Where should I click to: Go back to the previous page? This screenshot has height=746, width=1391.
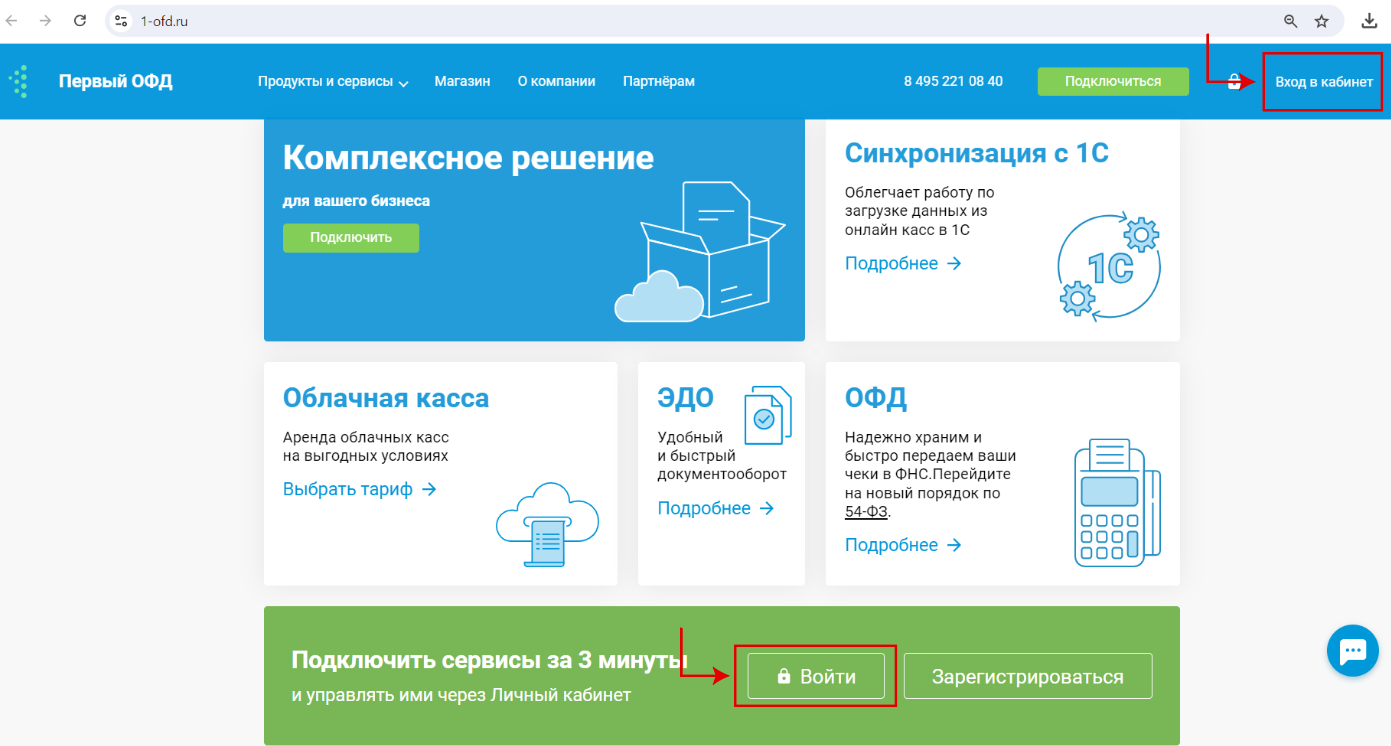tap(12, 20)
